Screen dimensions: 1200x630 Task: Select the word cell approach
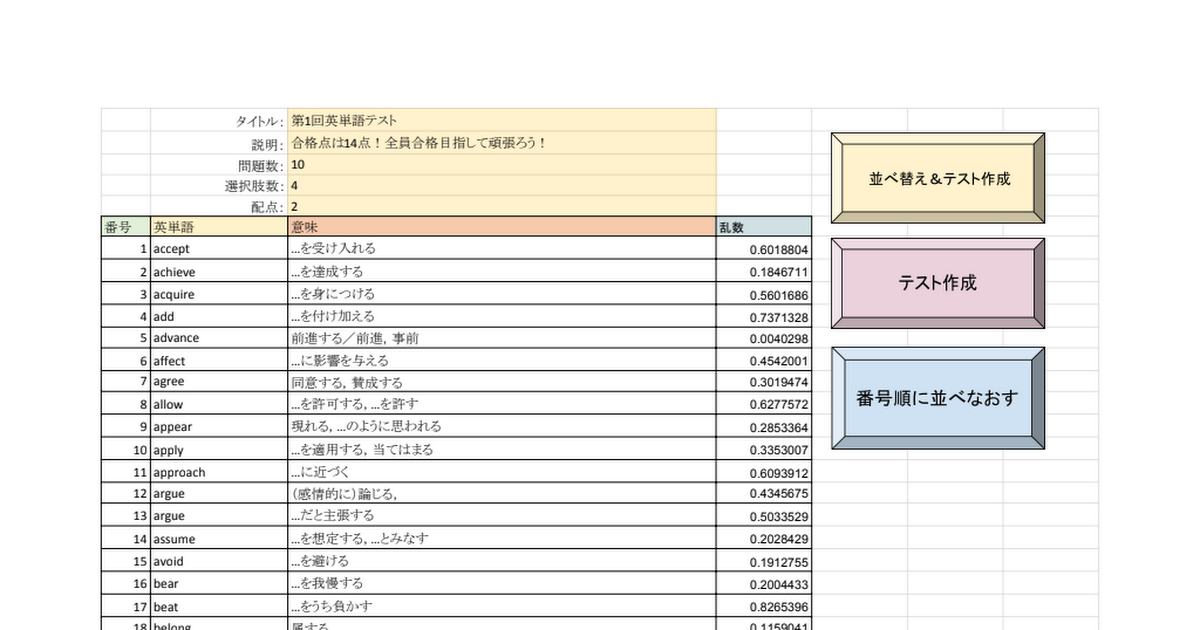coord(219,471)
